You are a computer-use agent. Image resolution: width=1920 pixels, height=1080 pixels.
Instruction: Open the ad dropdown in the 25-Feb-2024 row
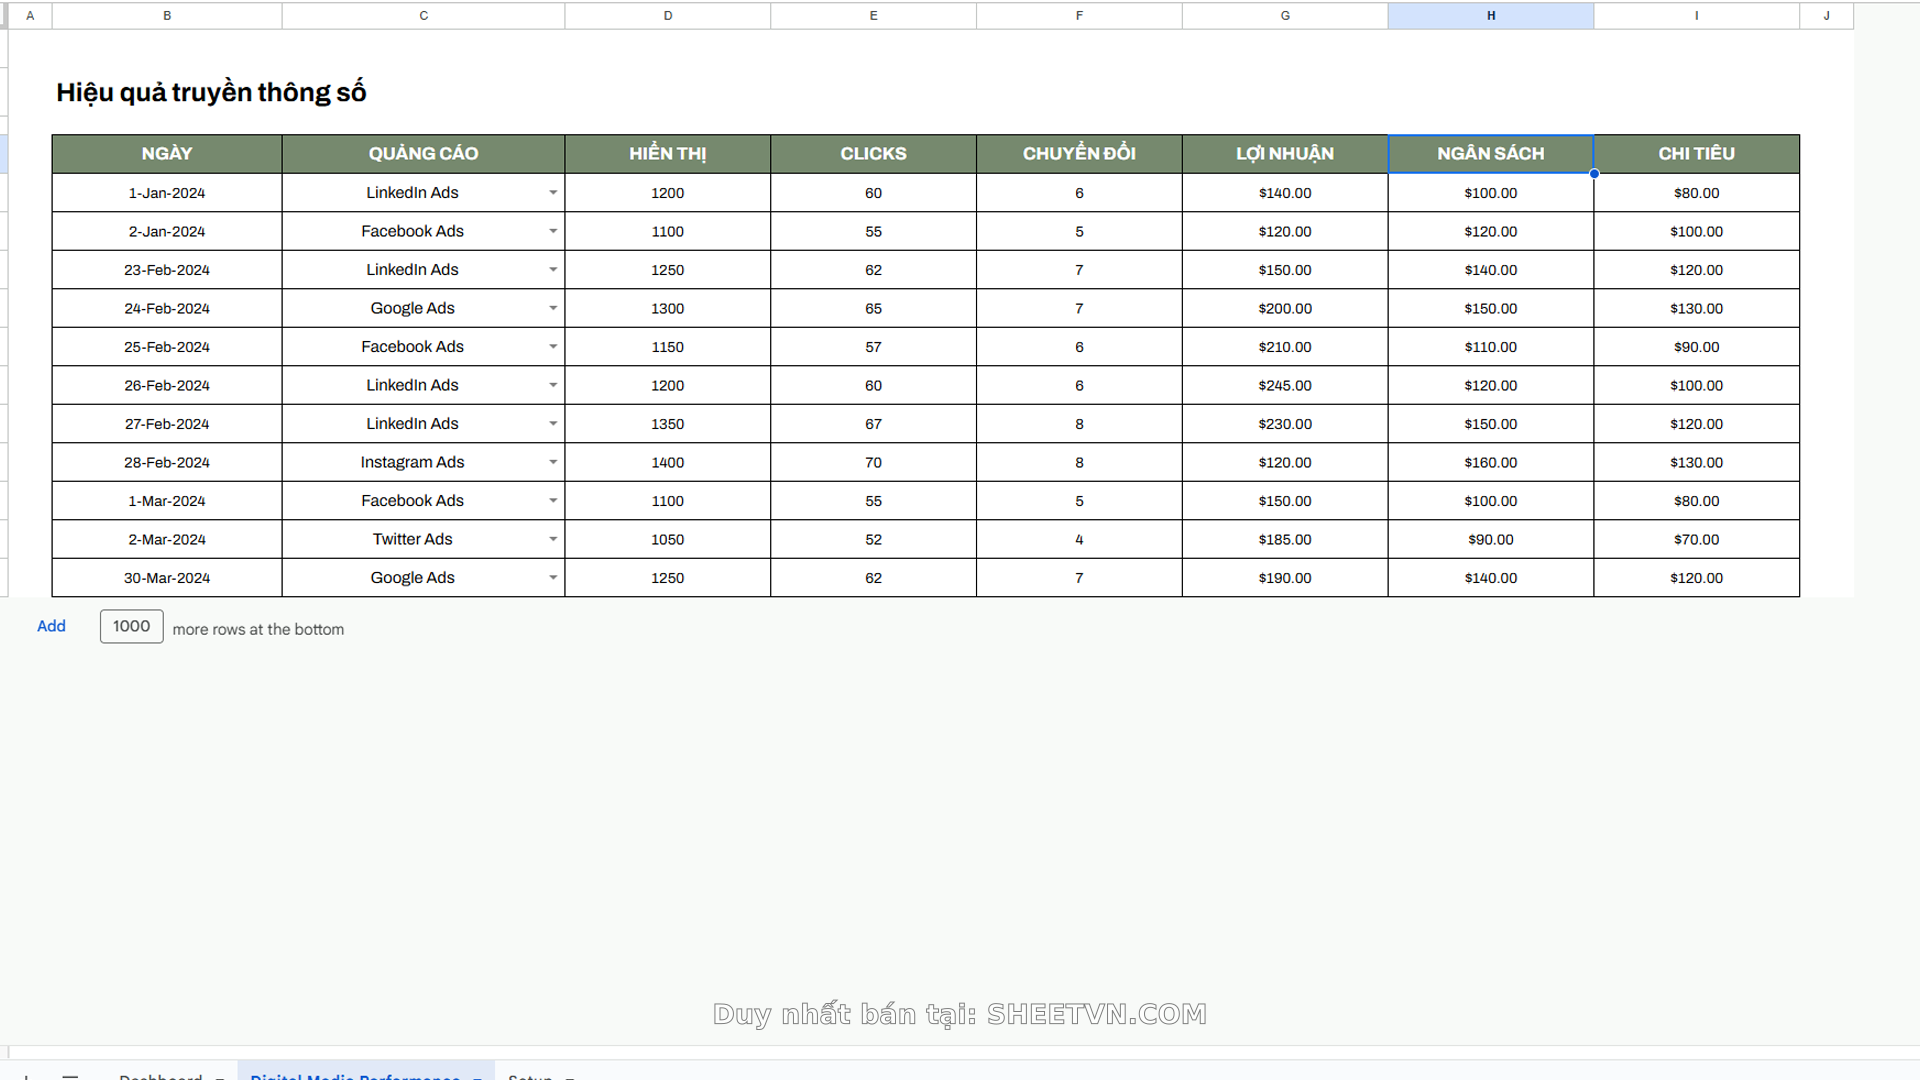point(553,347)
